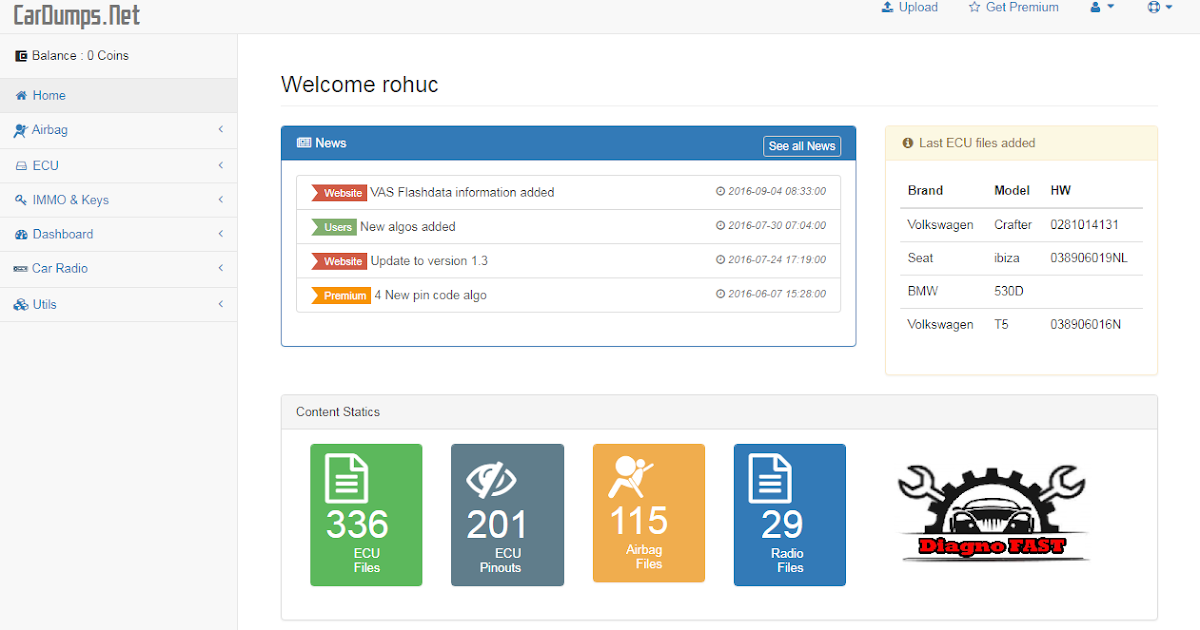Image resolution: width=1200 pixels, height=630 pixels.
Task: Click Get Premium star link
Action: (1013, 7)
